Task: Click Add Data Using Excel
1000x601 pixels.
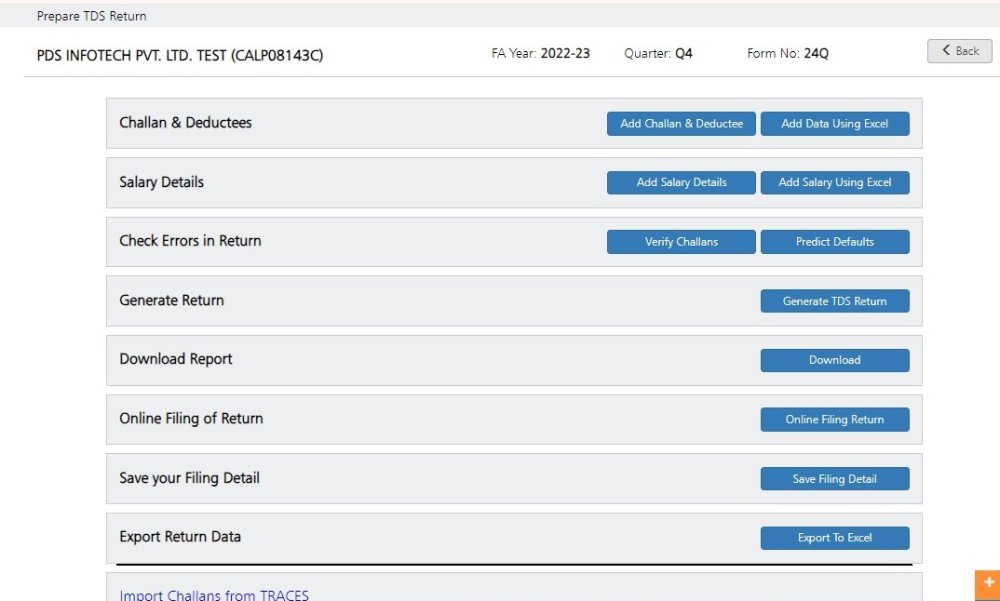Action: (835, 124)
